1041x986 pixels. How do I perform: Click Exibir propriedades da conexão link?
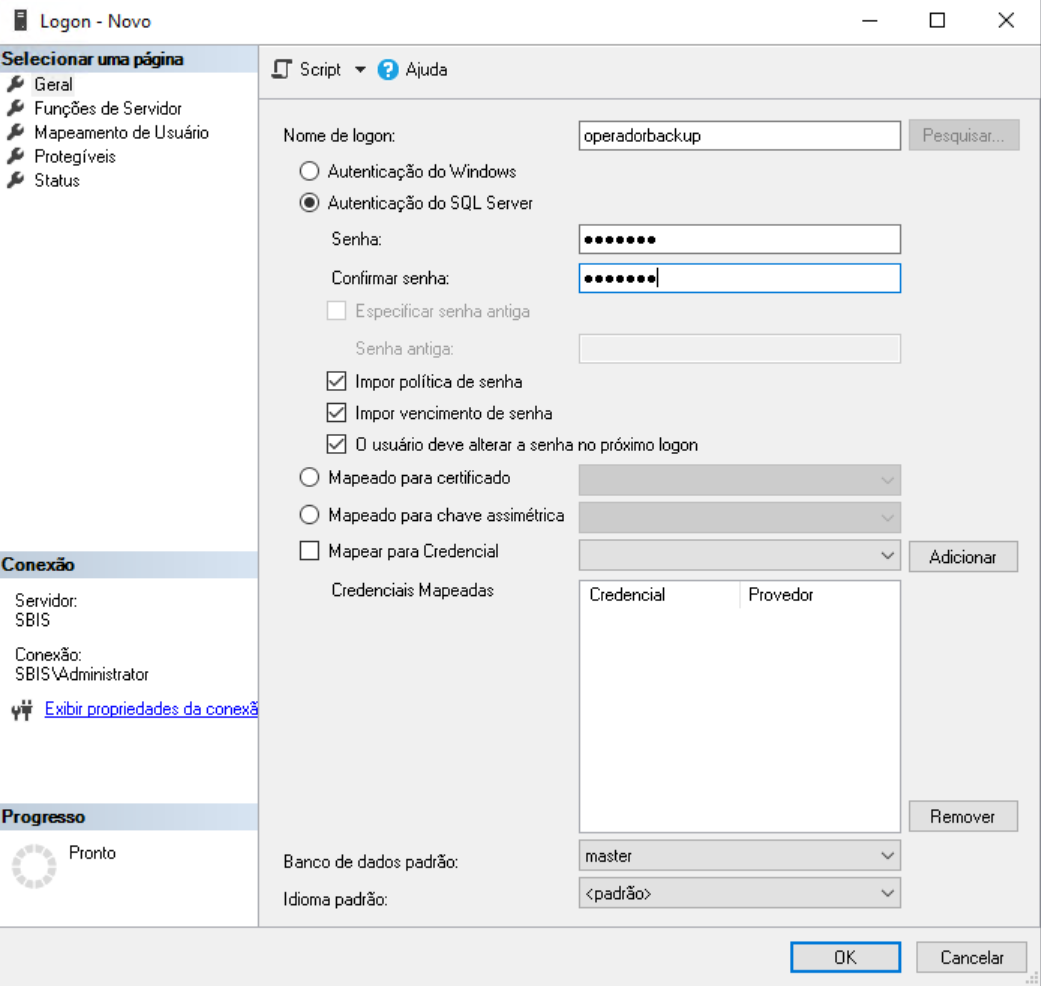151,710
